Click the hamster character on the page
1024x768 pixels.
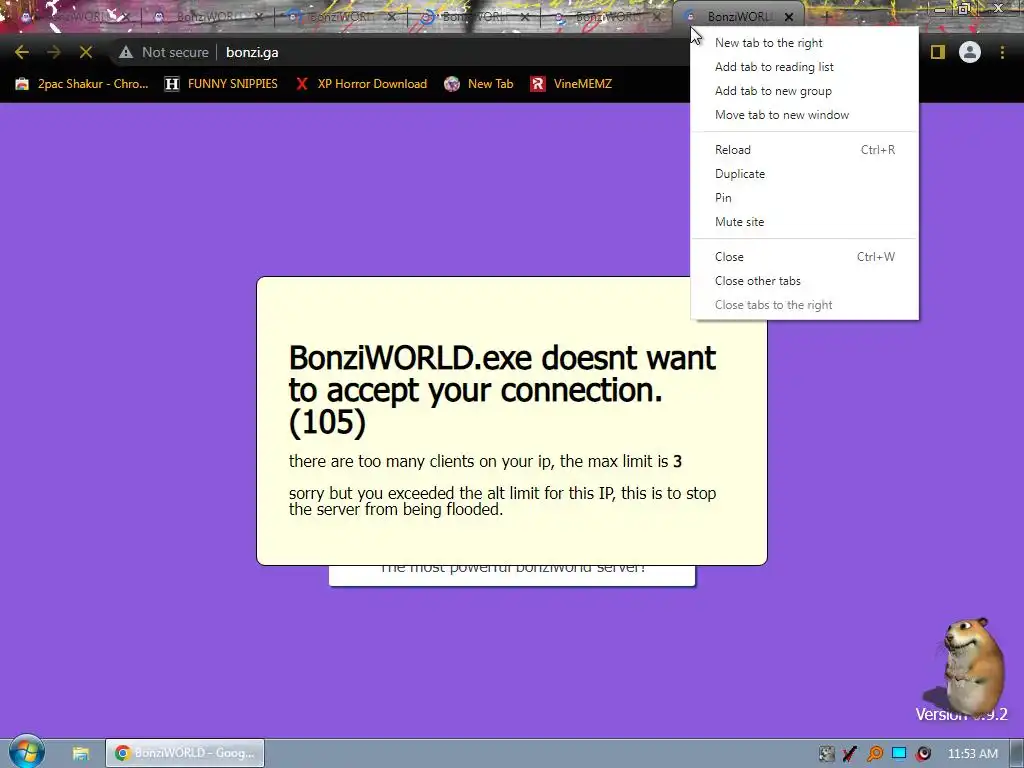pyautogui.click(x=972, y=664)
